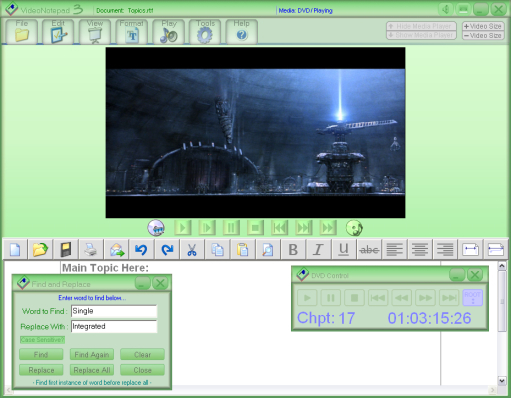Open the Help menu

pos(242,31)
